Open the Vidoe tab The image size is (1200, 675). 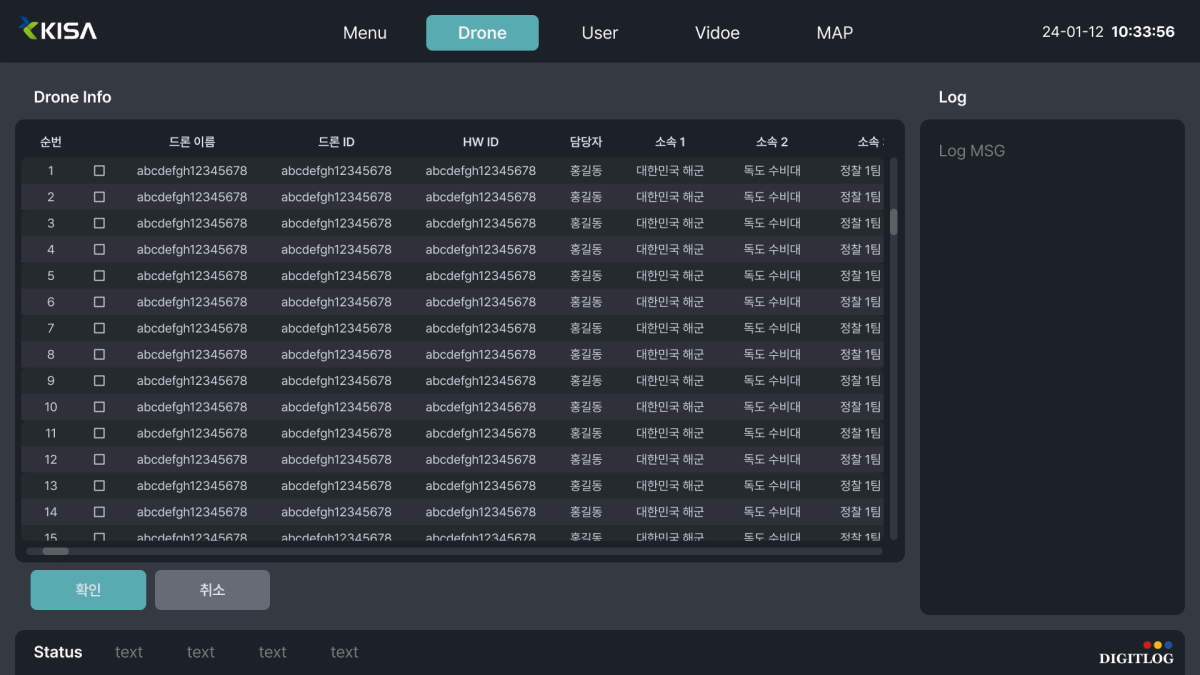(717, 33)
